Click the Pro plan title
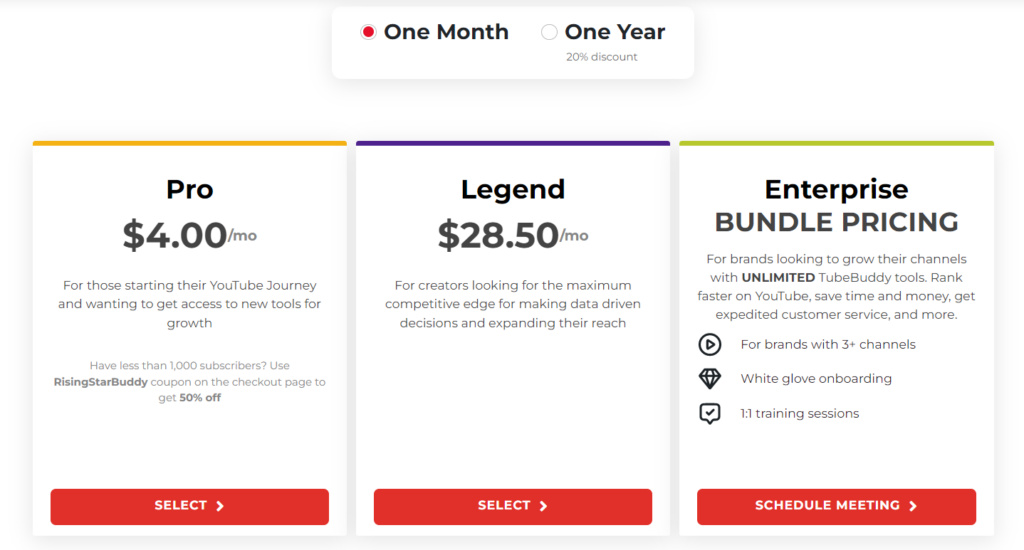Screen dimensions: 1024x550 [189, 189]
